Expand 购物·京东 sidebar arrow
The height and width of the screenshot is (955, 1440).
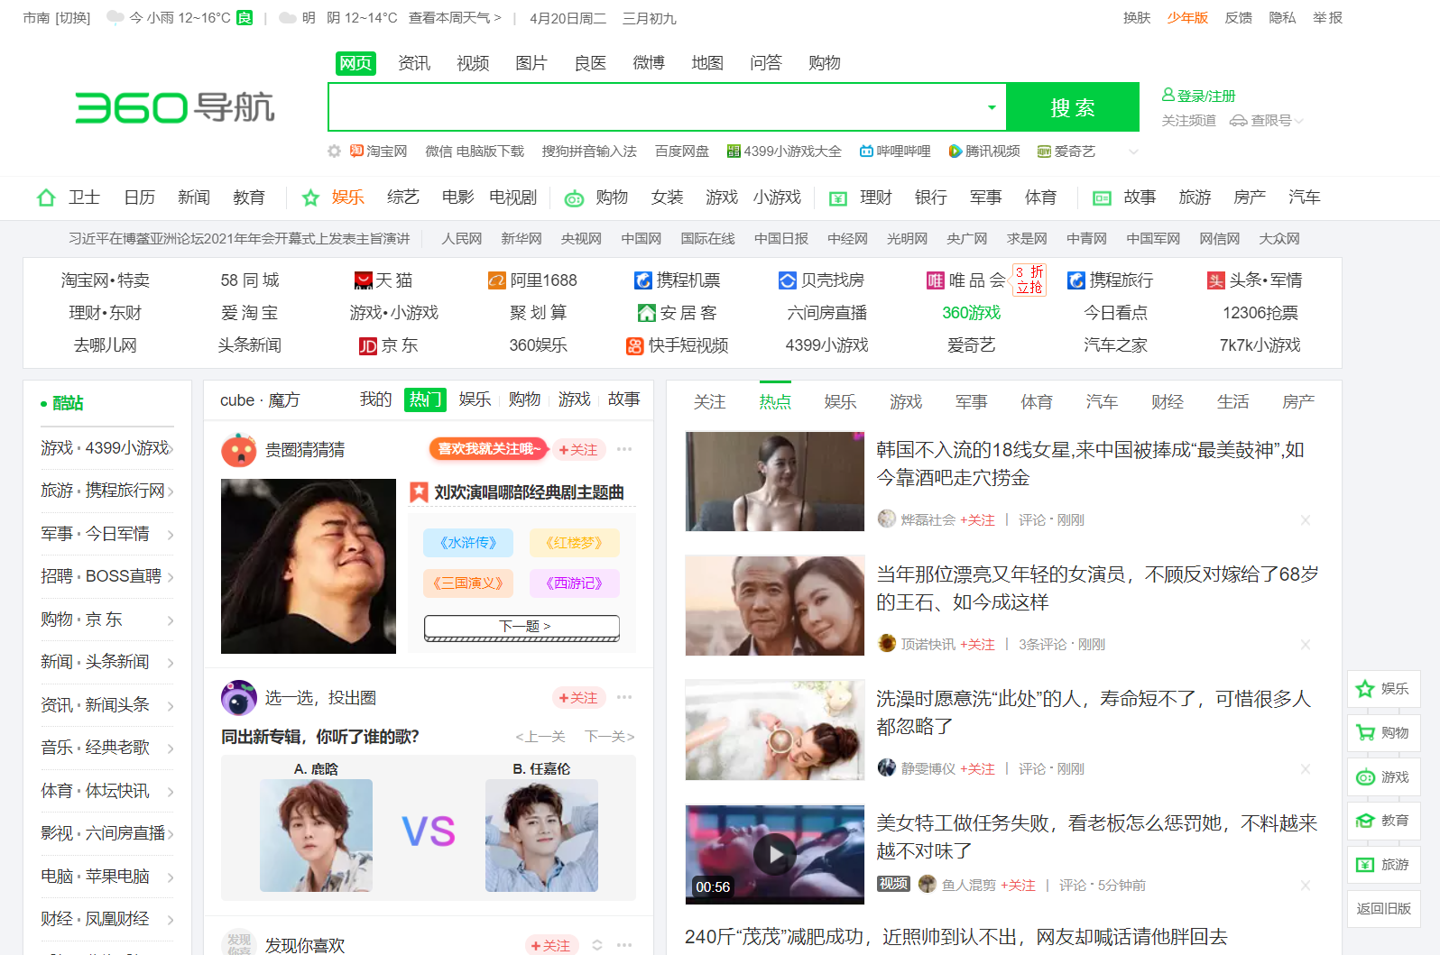171,621
